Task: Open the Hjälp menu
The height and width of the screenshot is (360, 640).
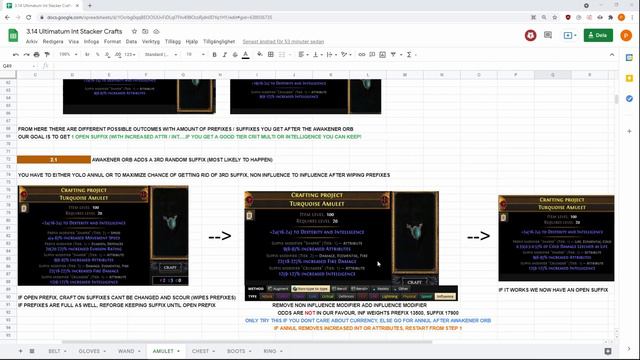Action: pyautogui.click(x=191, y=42)
